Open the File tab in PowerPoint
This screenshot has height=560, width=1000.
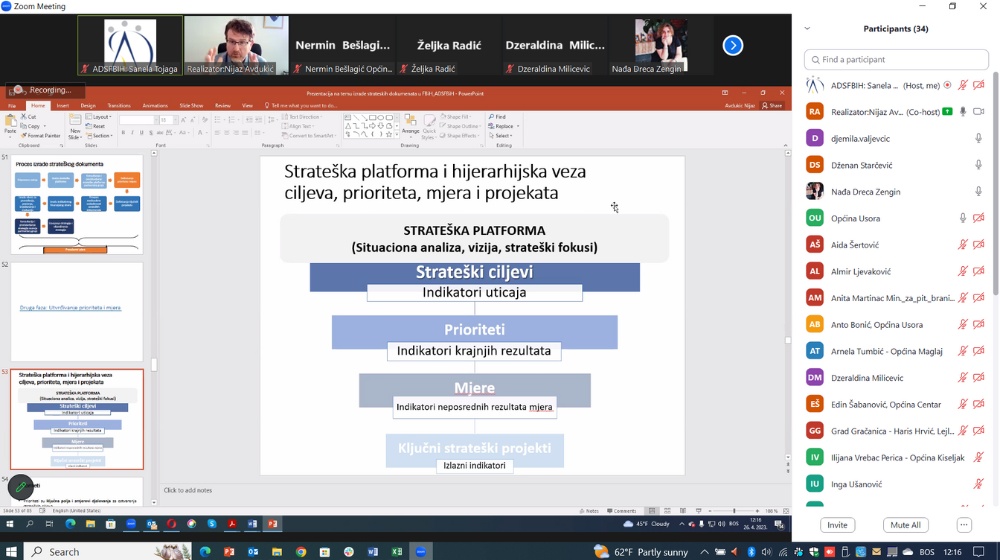[x=11, y=105]
